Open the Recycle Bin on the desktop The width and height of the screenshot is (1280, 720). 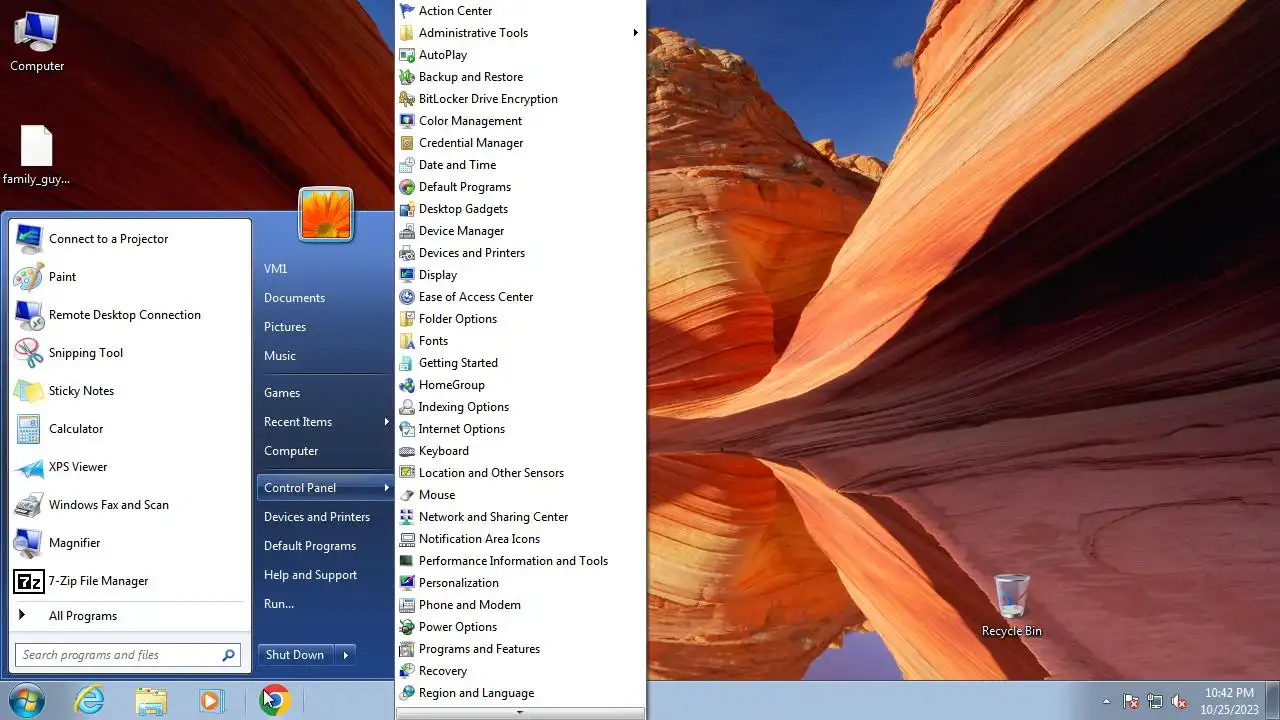(x=1012, y=605)
